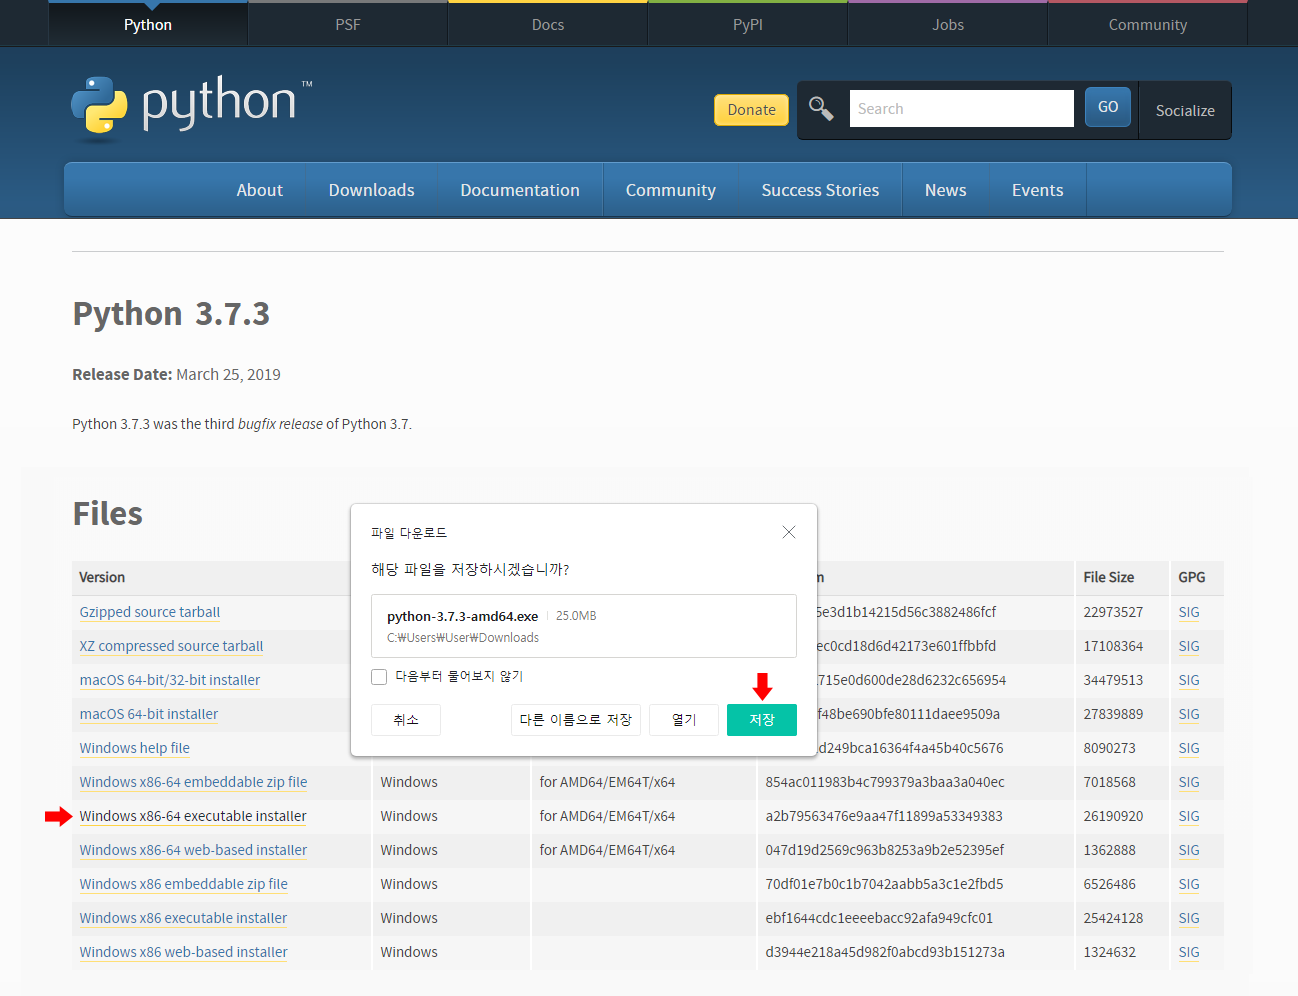Image resolution: width=1298 pixels, height=996 pixels.
Task: Switch to the Docs top tab
Action: 548,24
